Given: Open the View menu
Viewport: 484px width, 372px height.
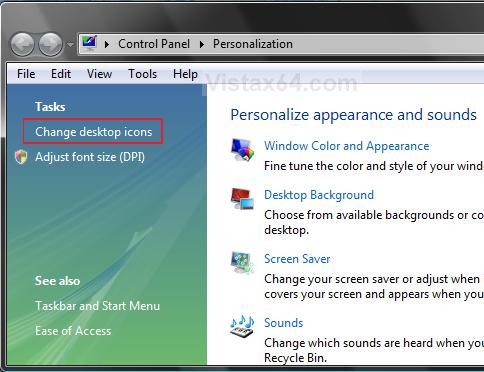Looking at the screenshot, I should [x=99, y=74].
